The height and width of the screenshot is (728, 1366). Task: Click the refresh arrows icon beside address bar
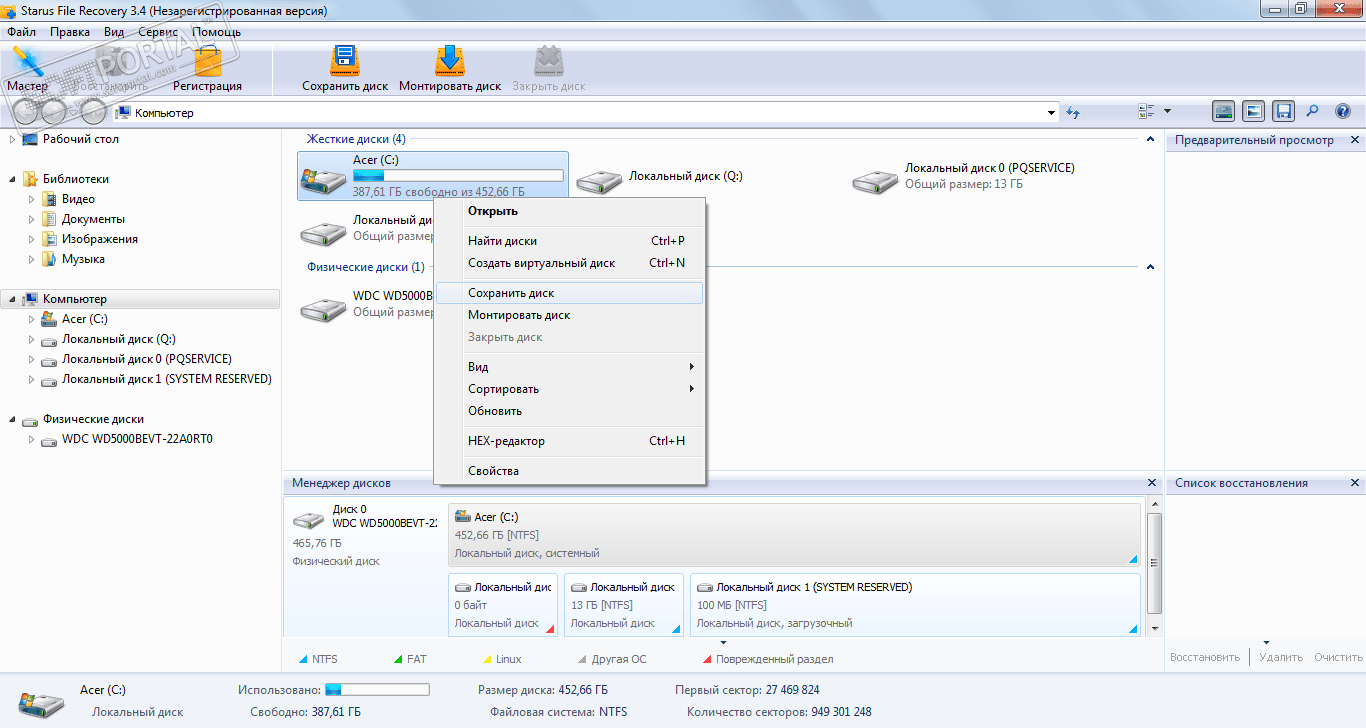tap(1073, 113)
